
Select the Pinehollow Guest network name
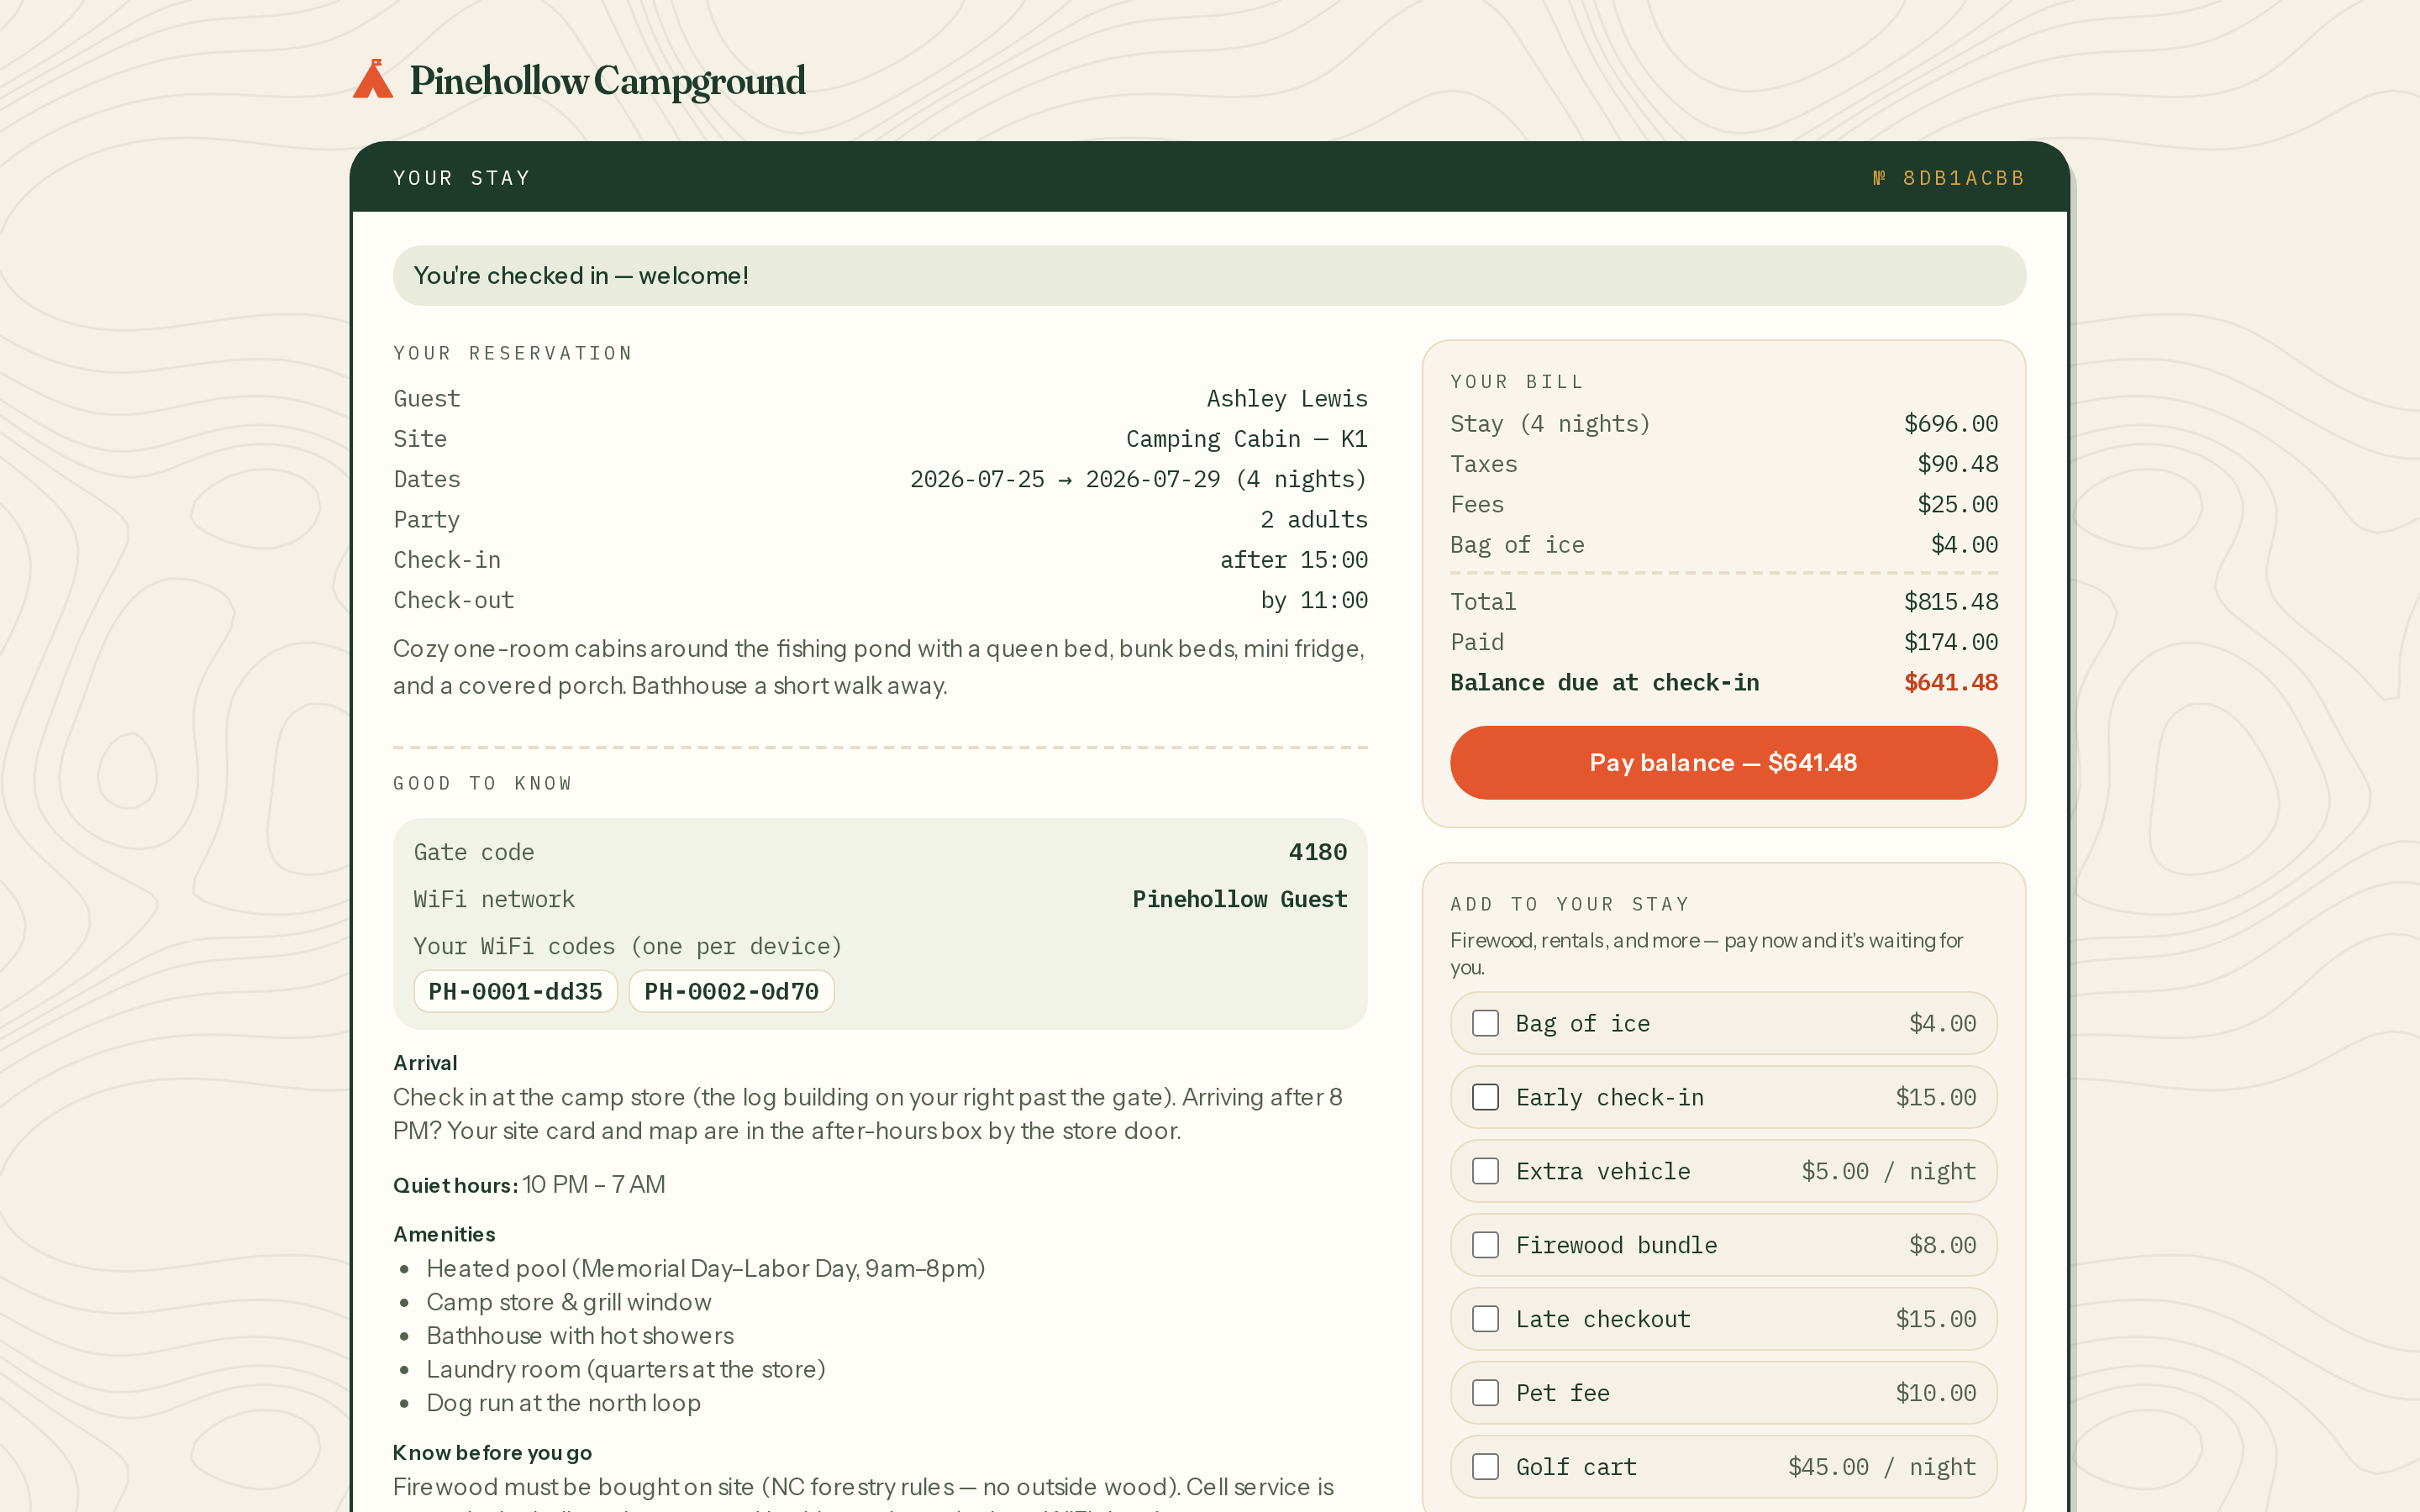[x=1239, y=899]
